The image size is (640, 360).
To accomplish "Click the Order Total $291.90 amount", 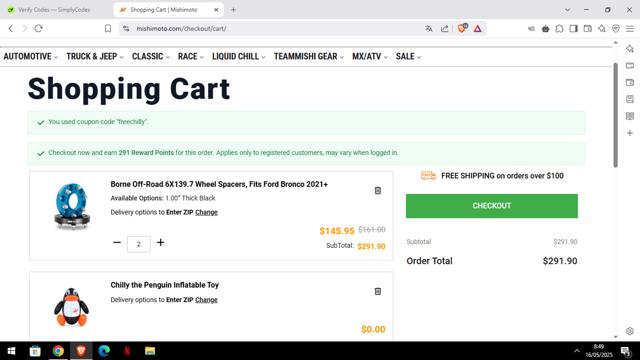I will (x=560, y=261).
